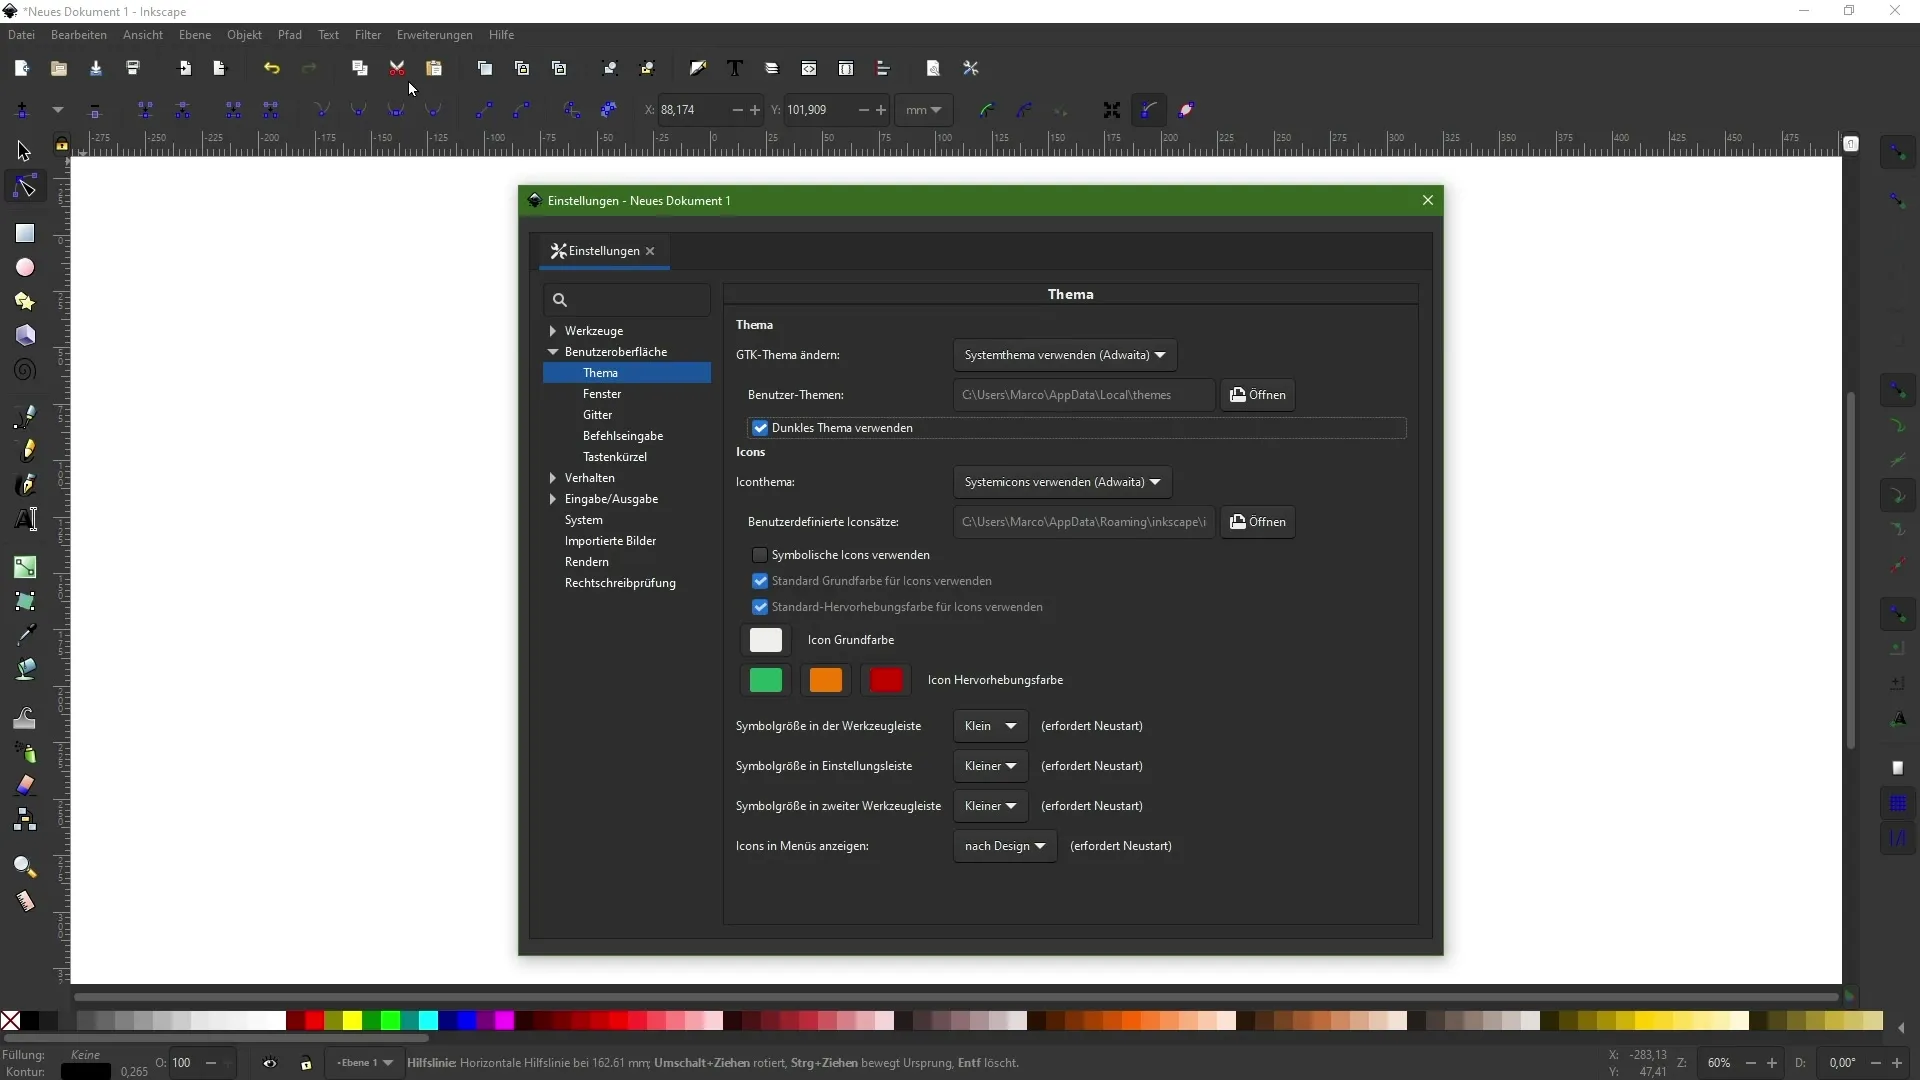Image resolution: width=1920 pixels, height=1080 pixels.
Task: Select Rendern in settings tree
Action: click(x=587, y=562)
